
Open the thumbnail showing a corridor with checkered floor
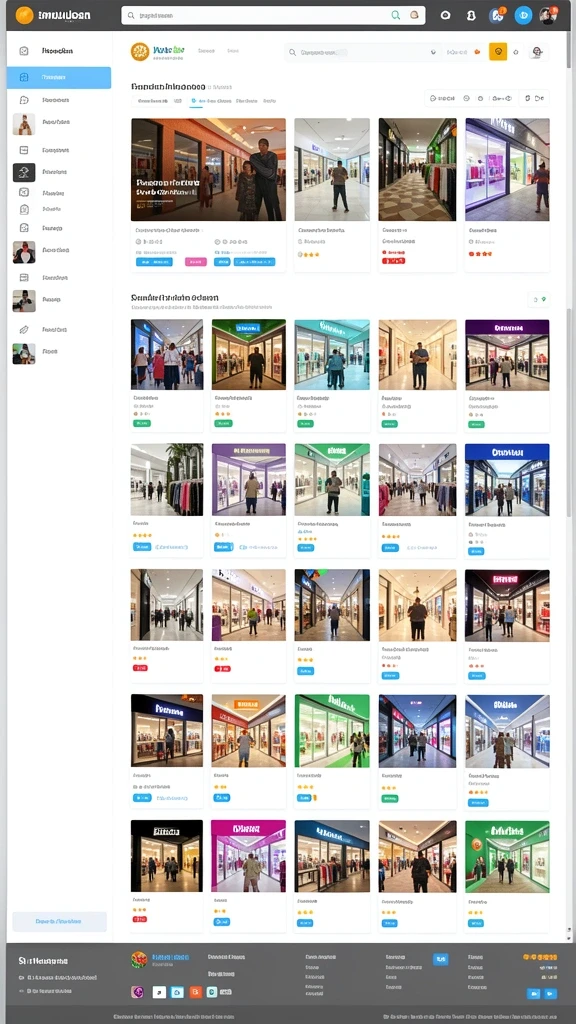(417, 170)
